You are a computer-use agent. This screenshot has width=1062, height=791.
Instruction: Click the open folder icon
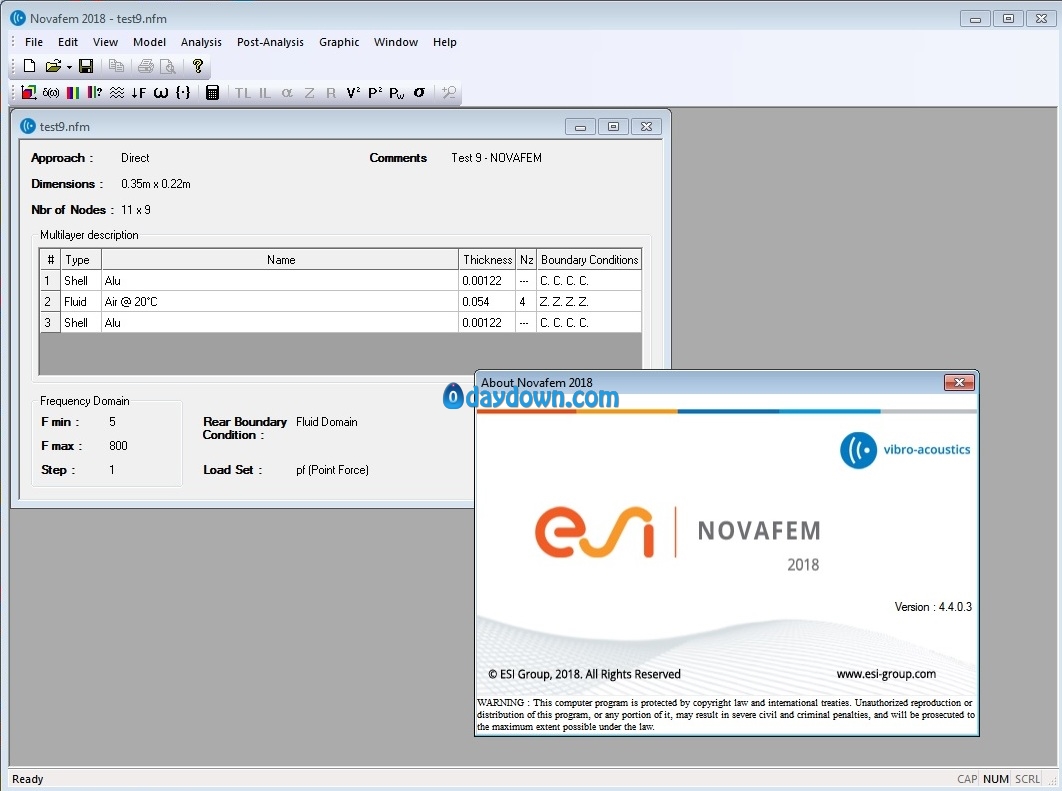tap(52, 66)
